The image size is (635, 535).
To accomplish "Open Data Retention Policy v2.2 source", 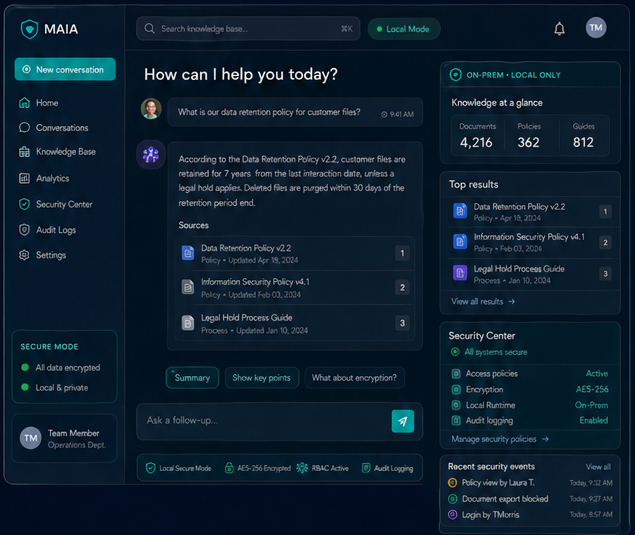I will click(295, 254).
